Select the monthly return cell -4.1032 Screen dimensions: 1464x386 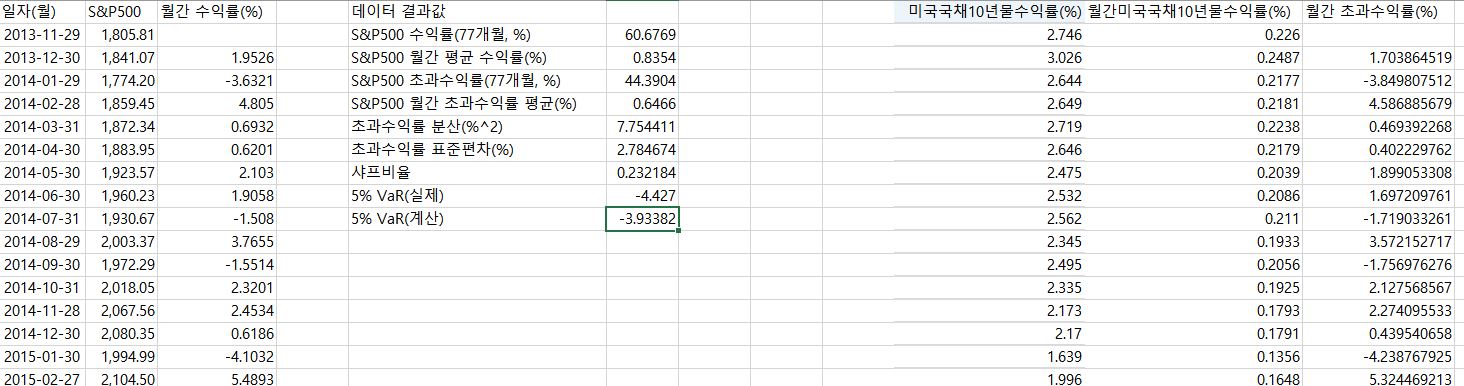[x=218, y=356]
